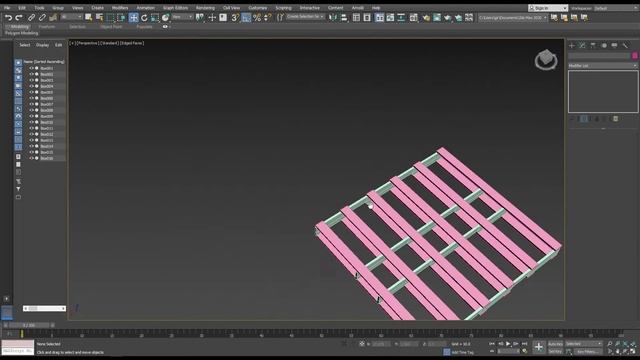Click the Zoom Extents navigation icon
640x360 pixels.
coord(625,344)
